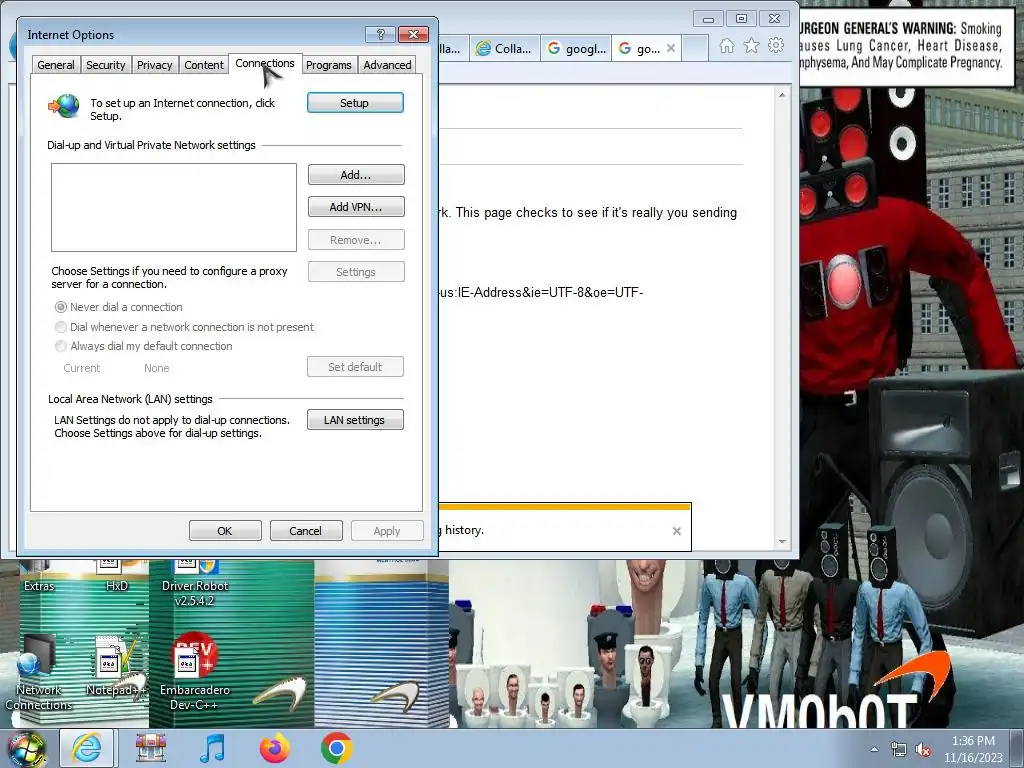The image size is (1024, 768).
Task: Click IE scrollbar down arrow
Action: 782,541
